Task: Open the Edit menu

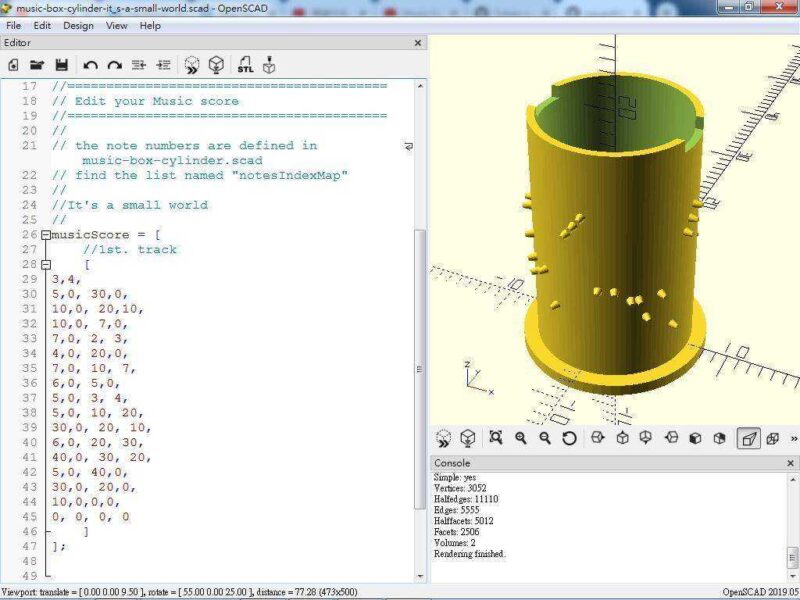Action: [x=42, y=26]
